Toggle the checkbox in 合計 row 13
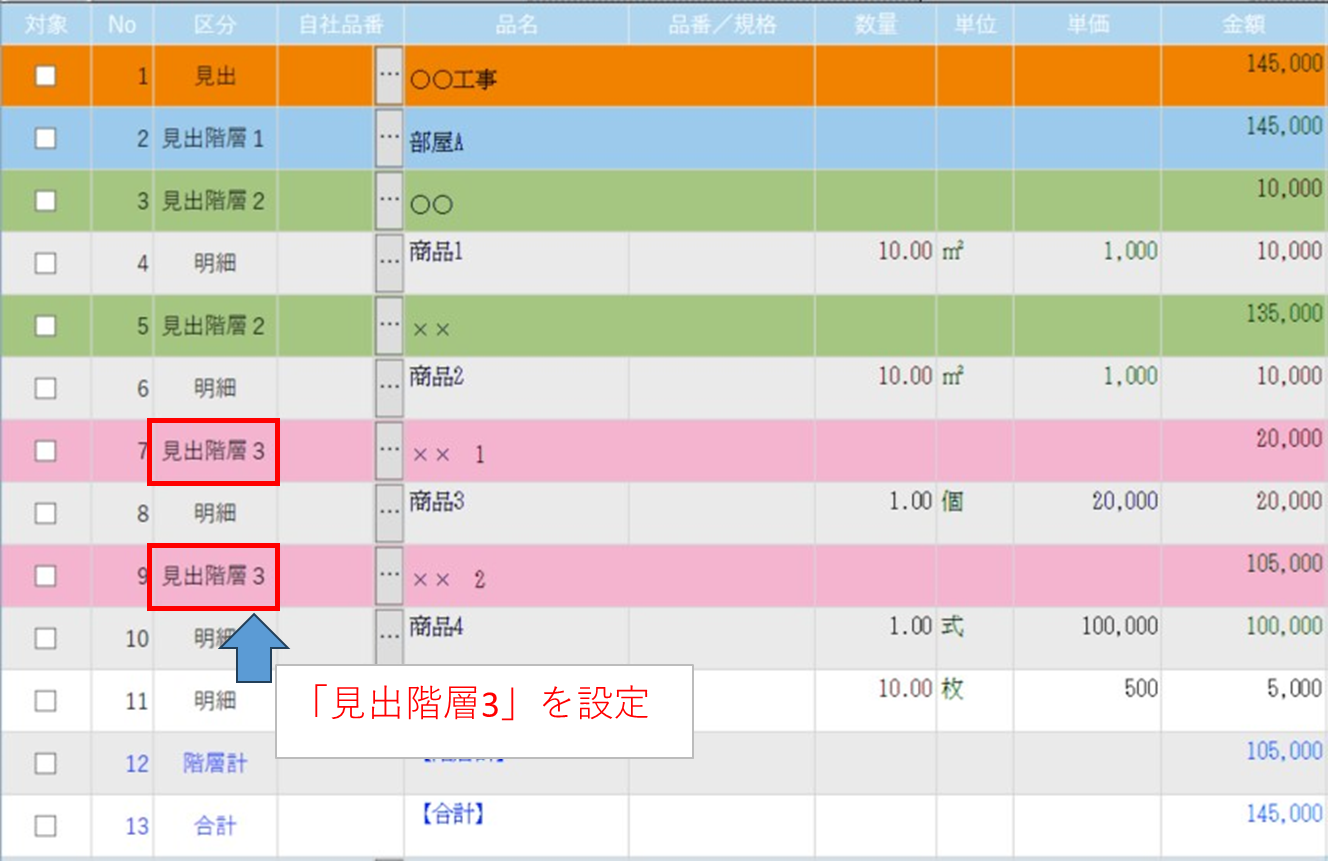 pos(45,826)
